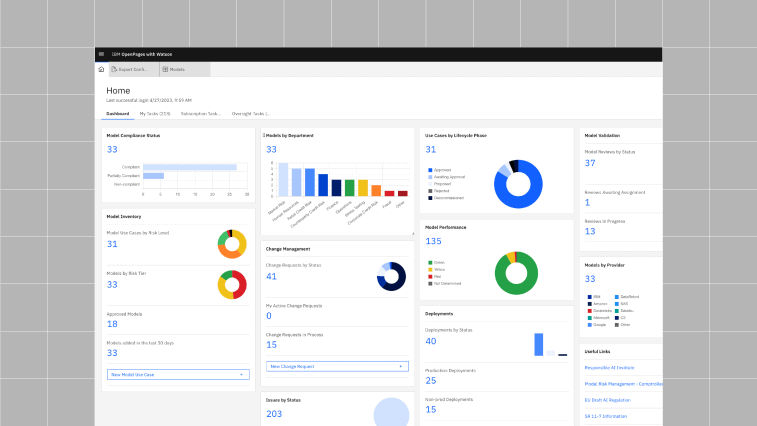Click Production Deployments count 25
This screenshot has height=426, width=757.
431,381
